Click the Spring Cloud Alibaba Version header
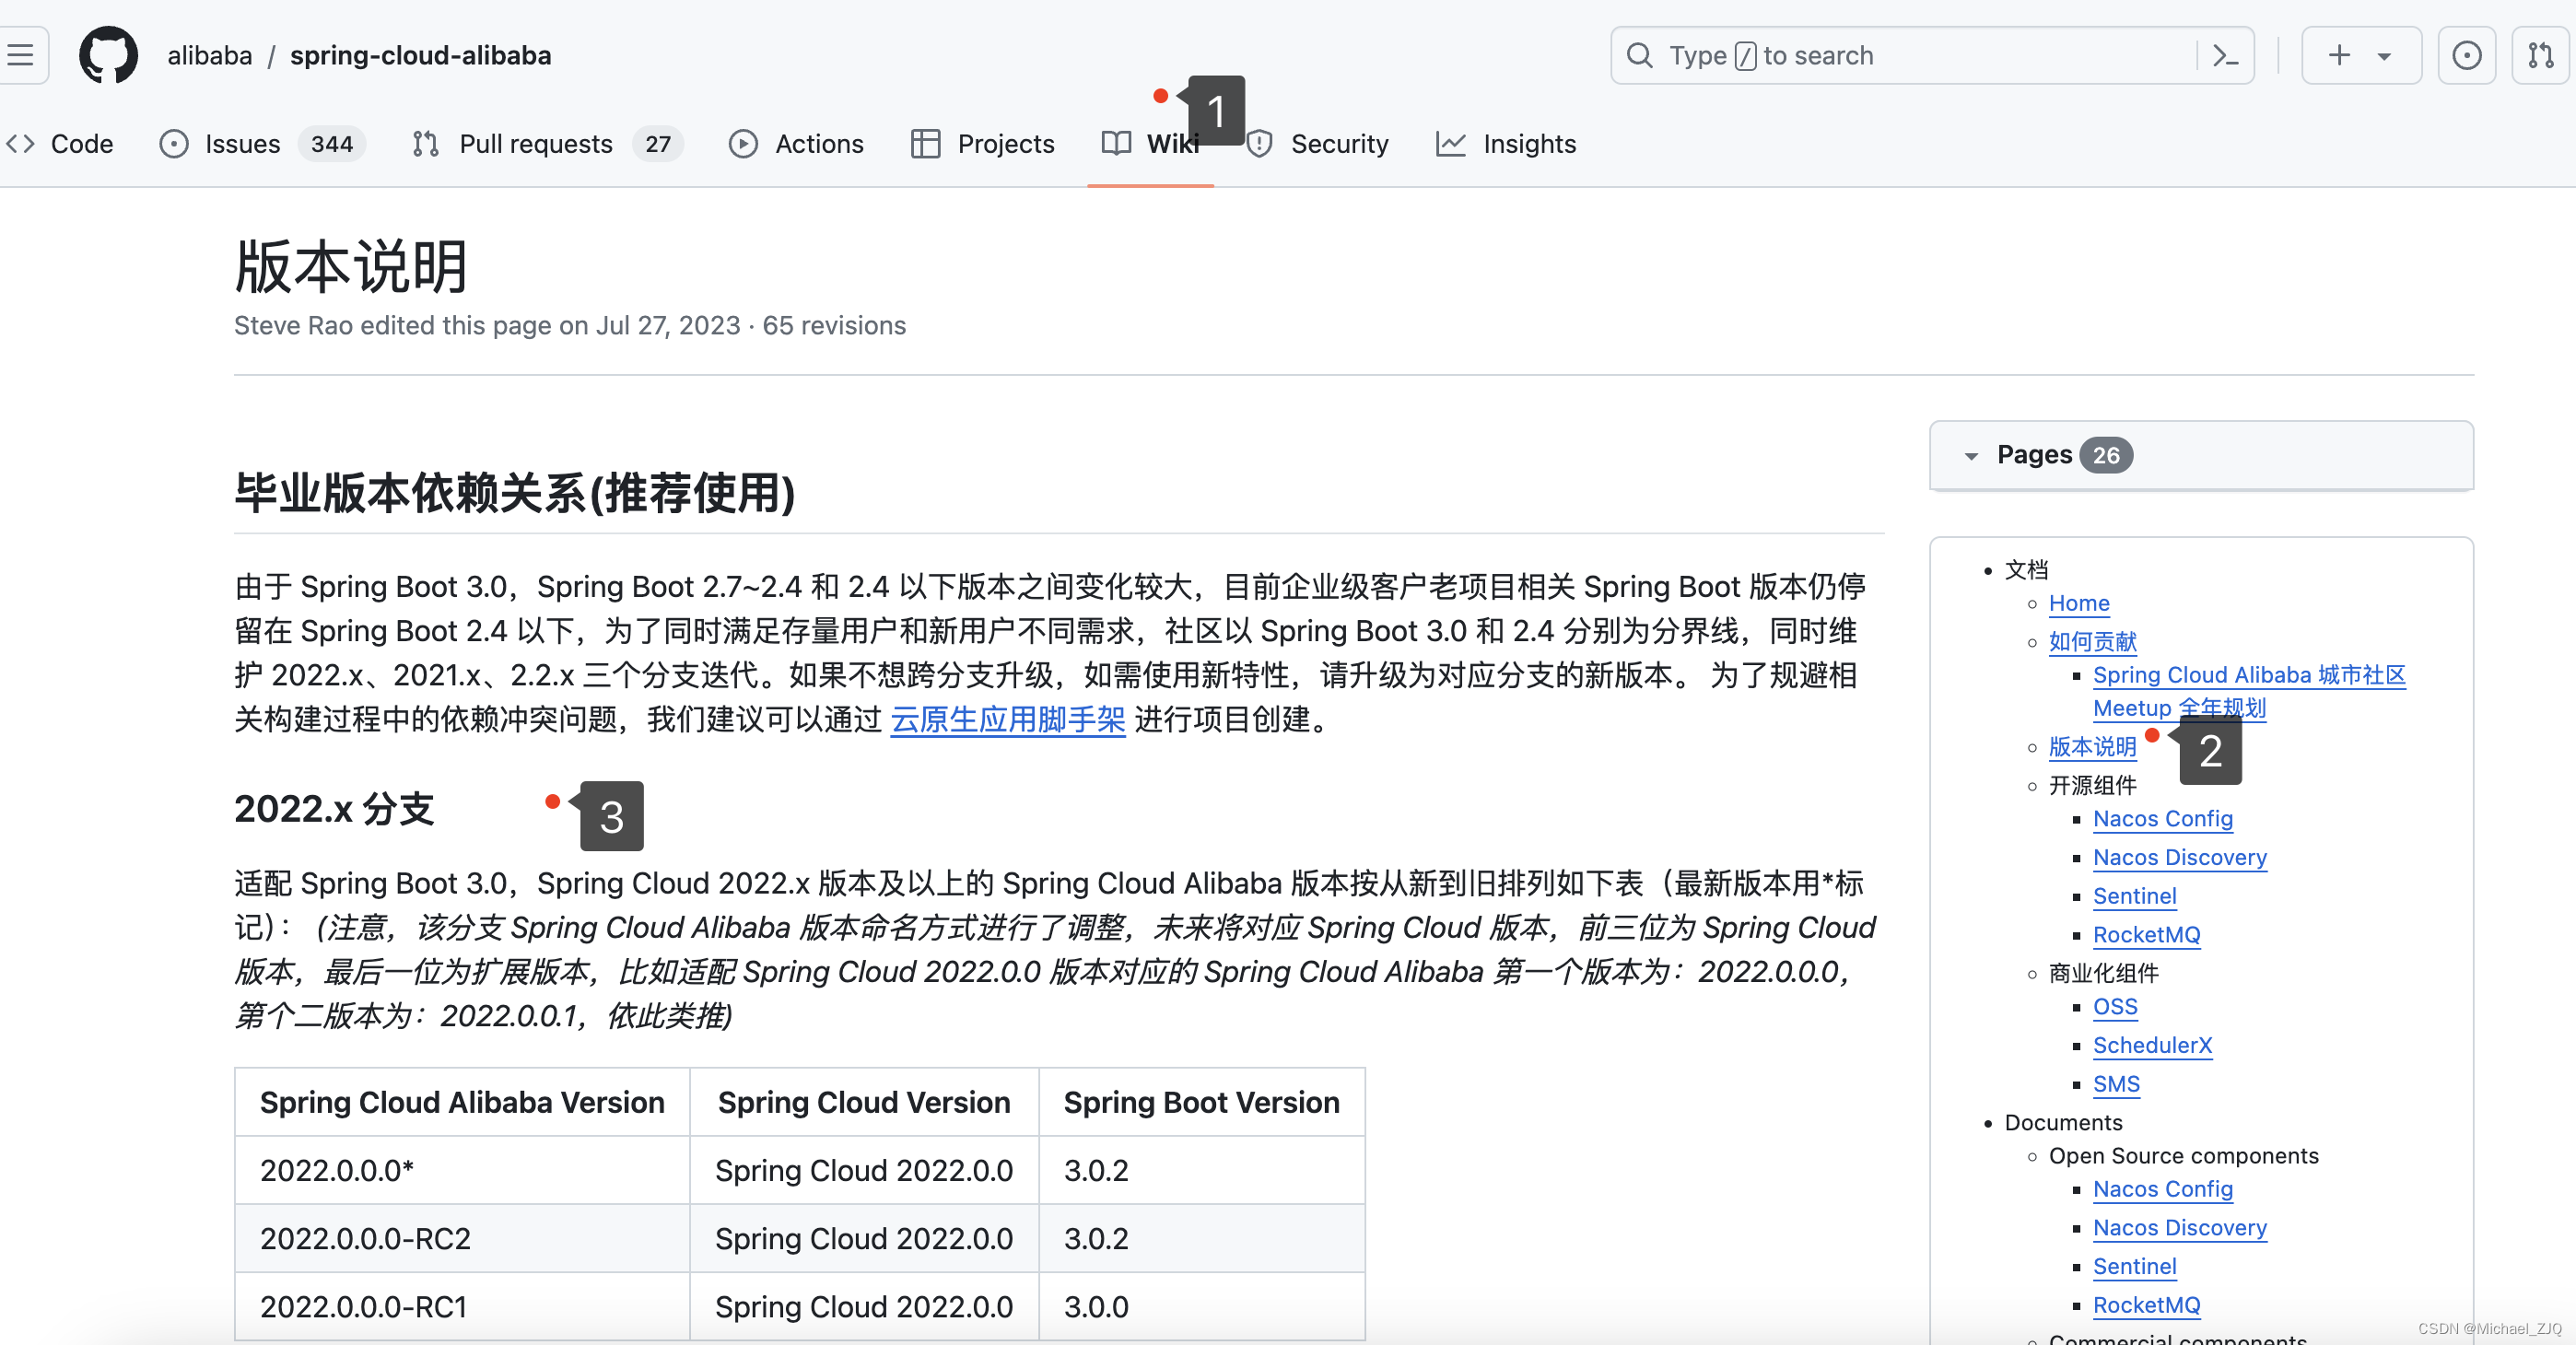 coord(462,1103)
